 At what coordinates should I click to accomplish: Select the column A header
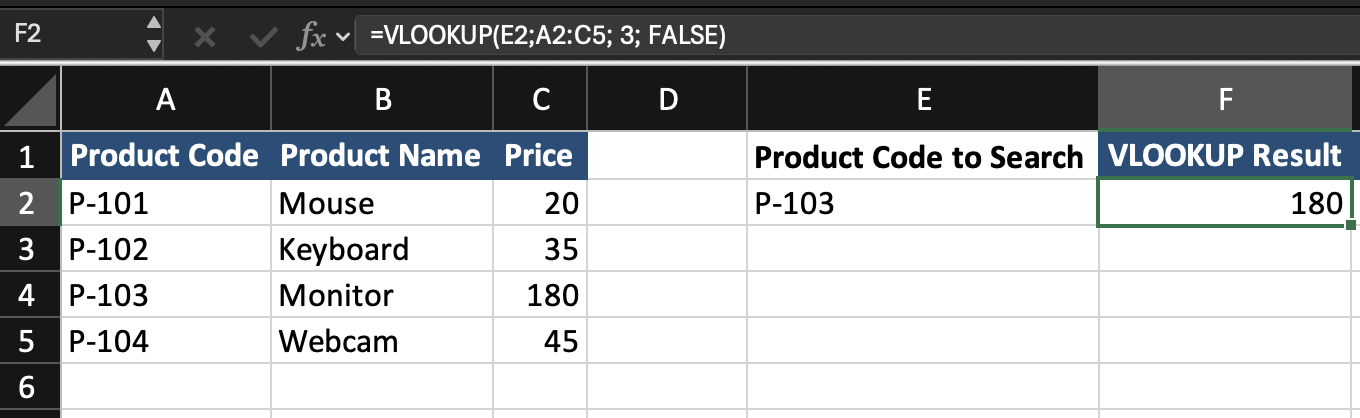click(x=166, y=99)
